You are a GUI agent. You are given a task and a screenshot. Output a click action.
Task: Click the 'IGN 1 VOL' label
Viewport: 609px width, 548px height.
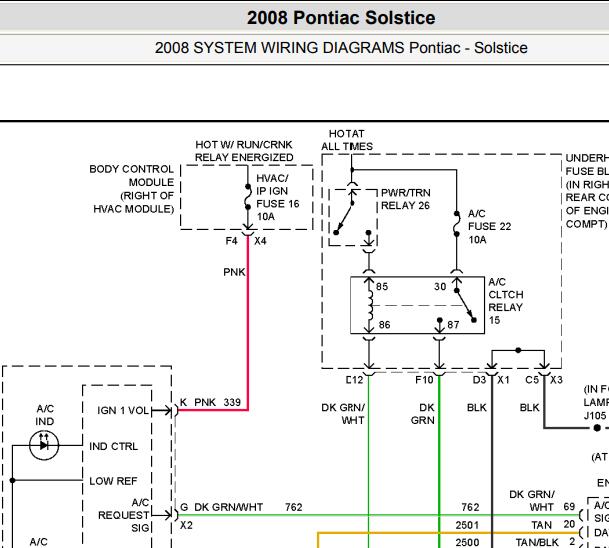click(x=123, y=411)
